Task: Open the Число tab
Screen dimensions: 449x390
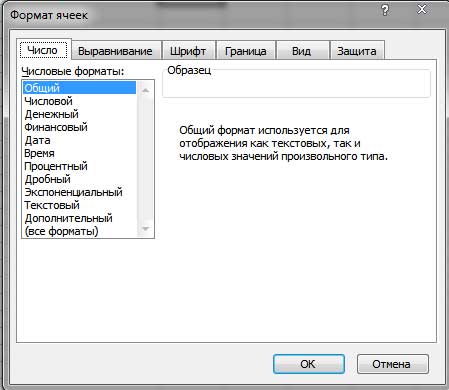Action: tap(44, 50)
